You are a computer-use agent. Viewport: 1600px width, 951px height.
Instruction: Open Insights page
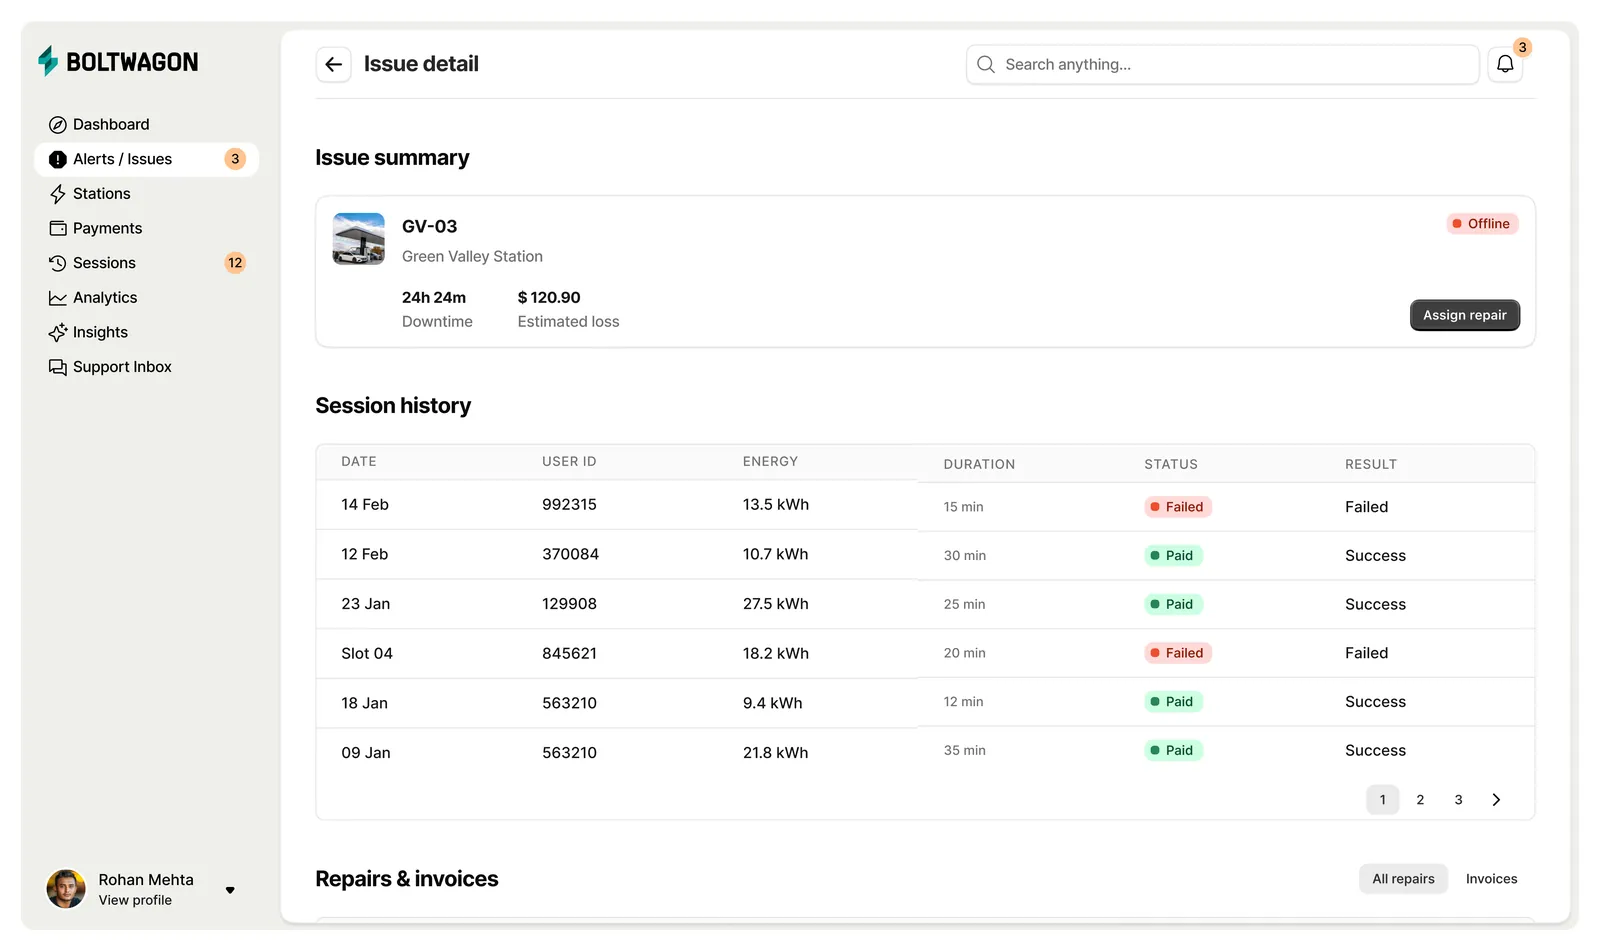click(146, 333)
